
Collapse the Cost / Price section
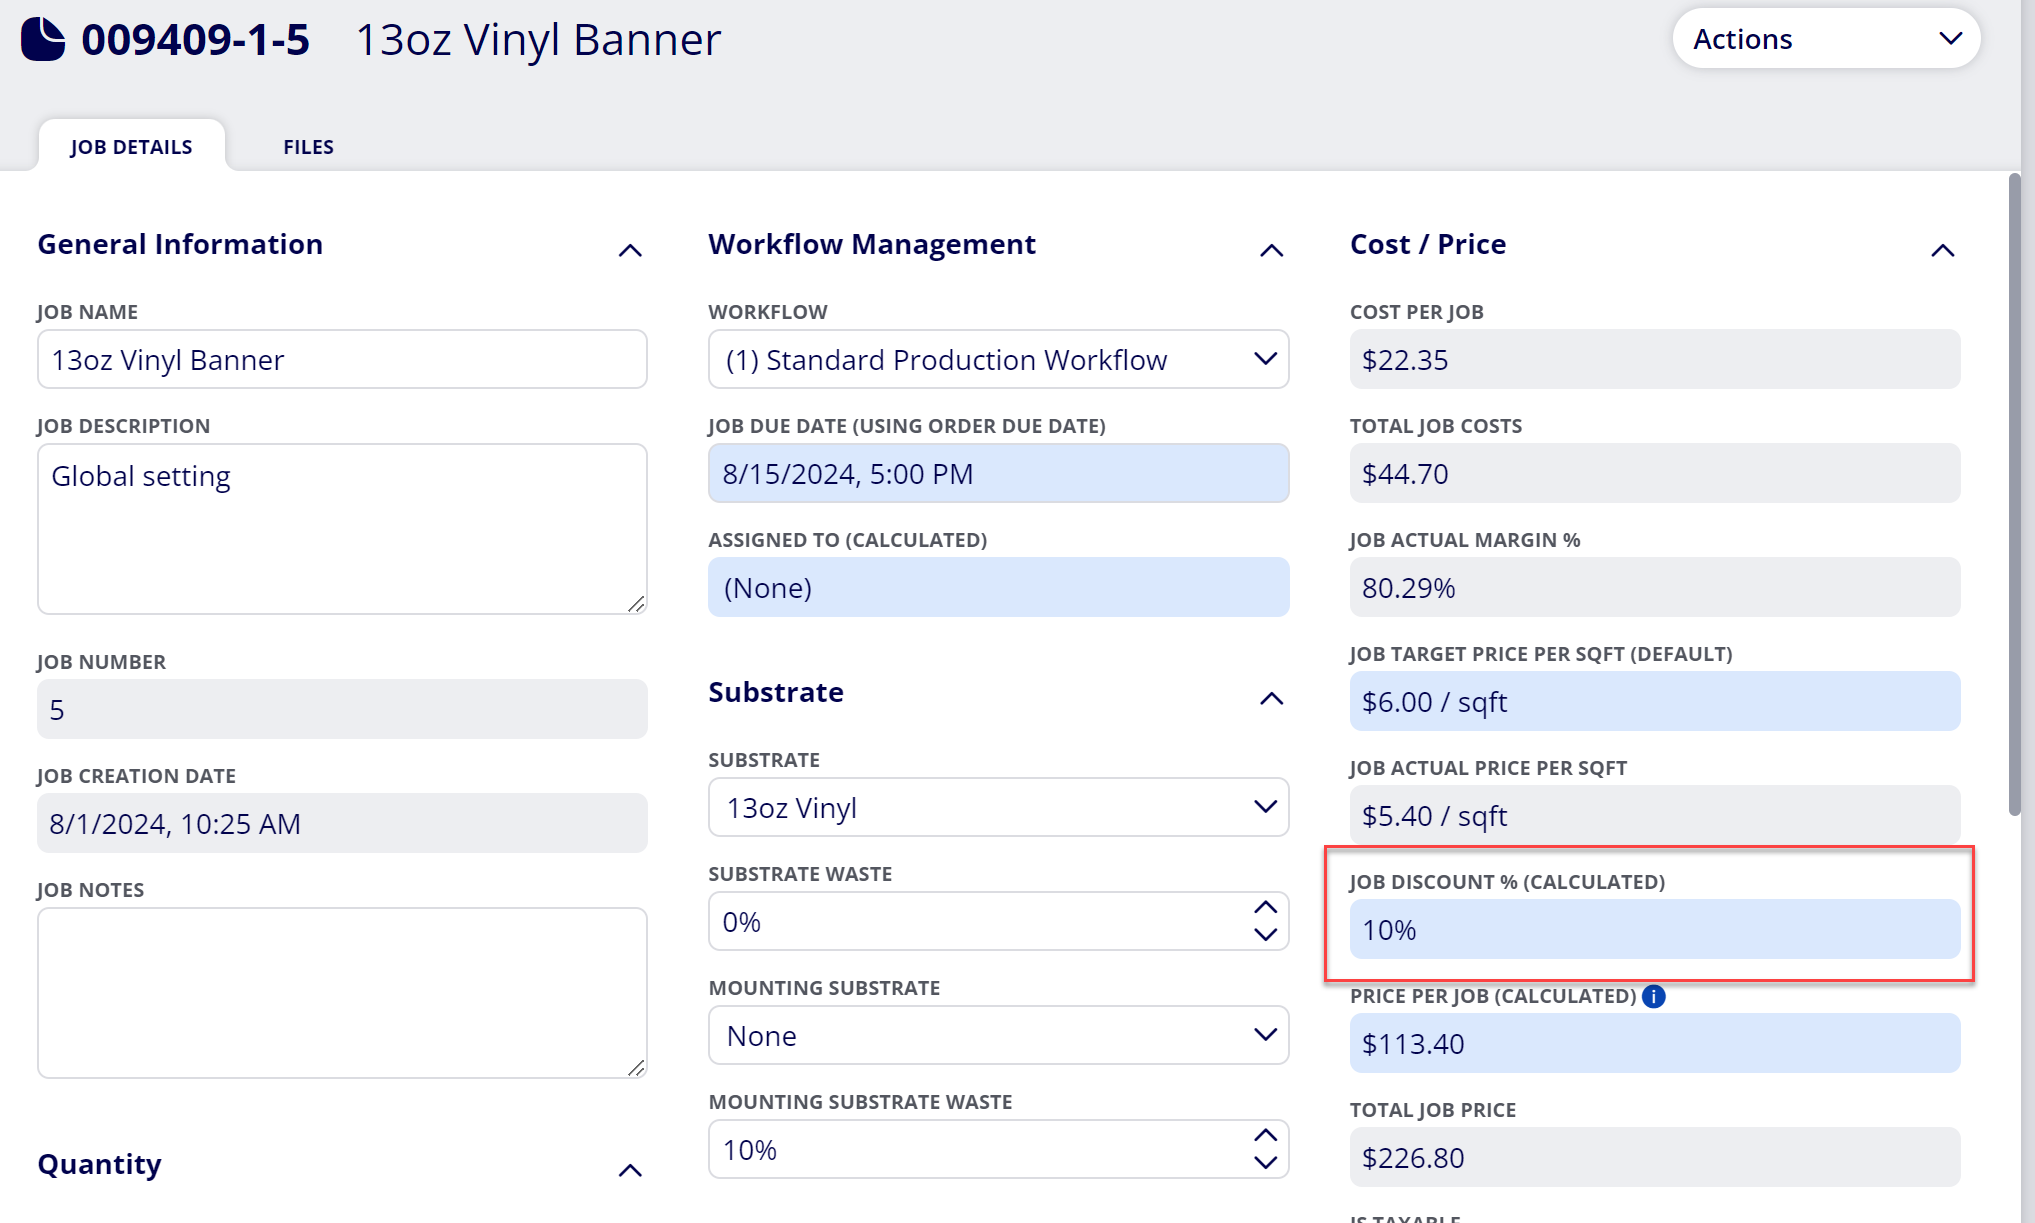pyautogui.click(x=1942, y=250)
